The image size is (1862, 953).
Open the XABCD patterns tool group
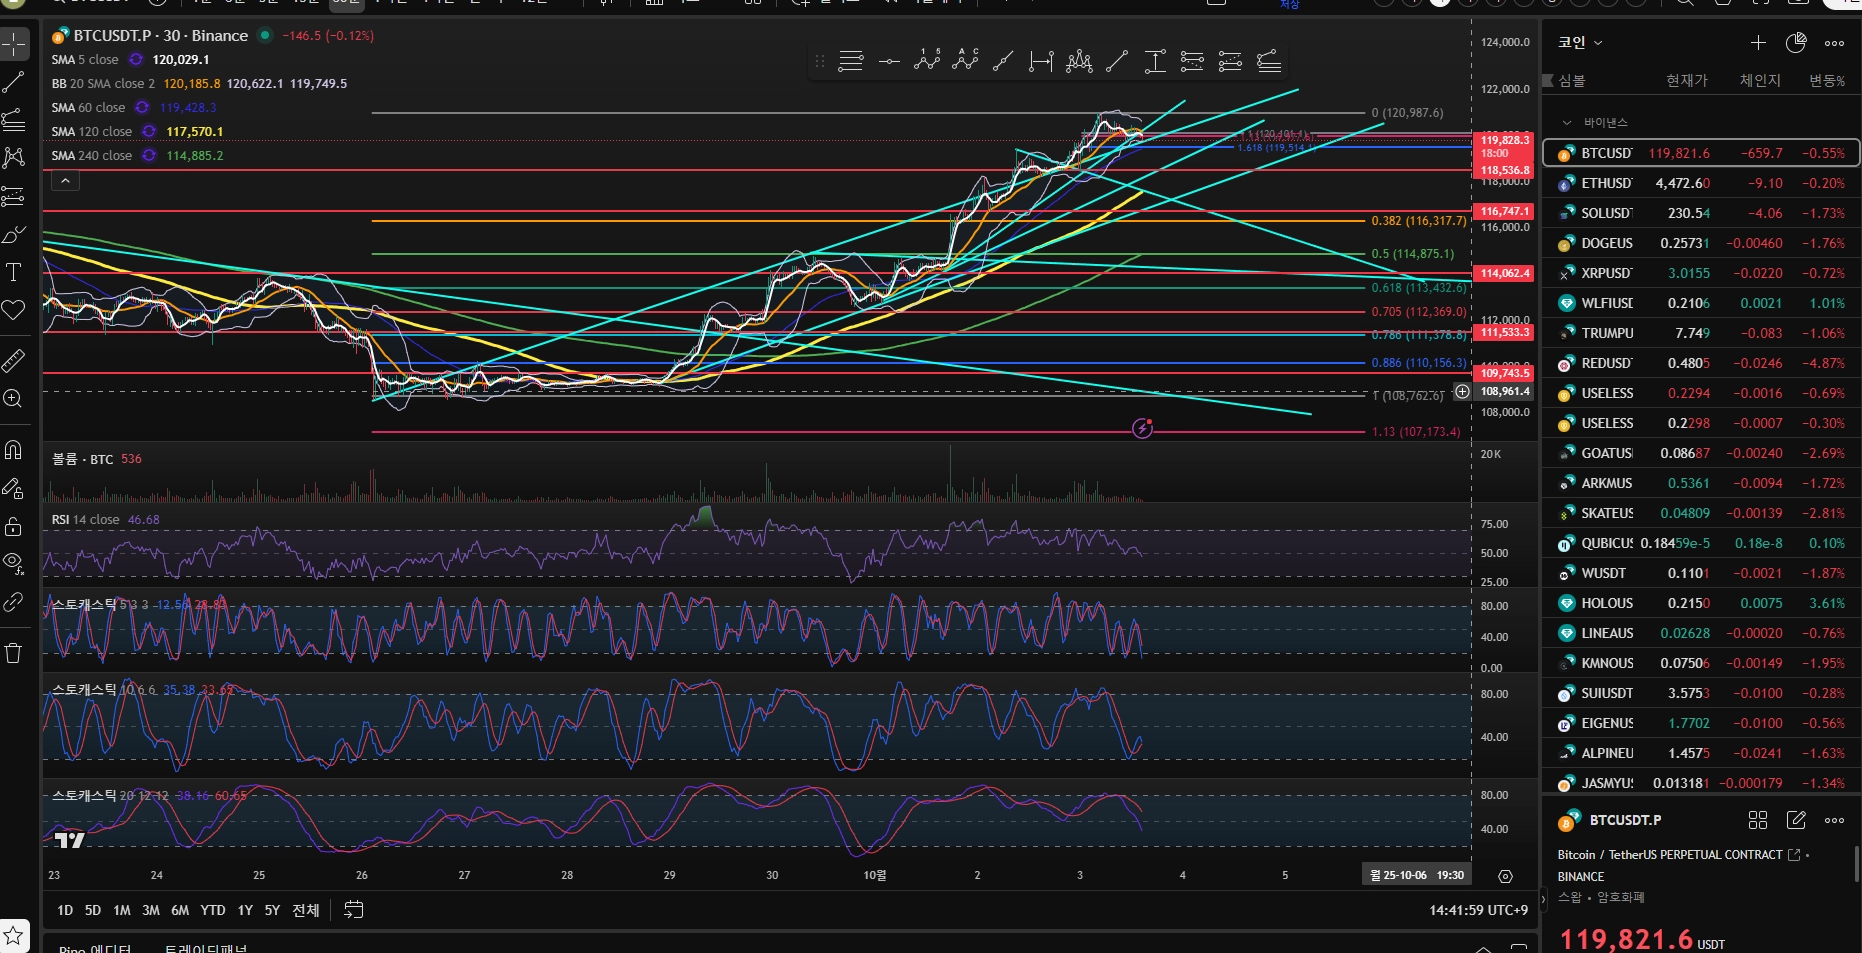pos(14,157)
